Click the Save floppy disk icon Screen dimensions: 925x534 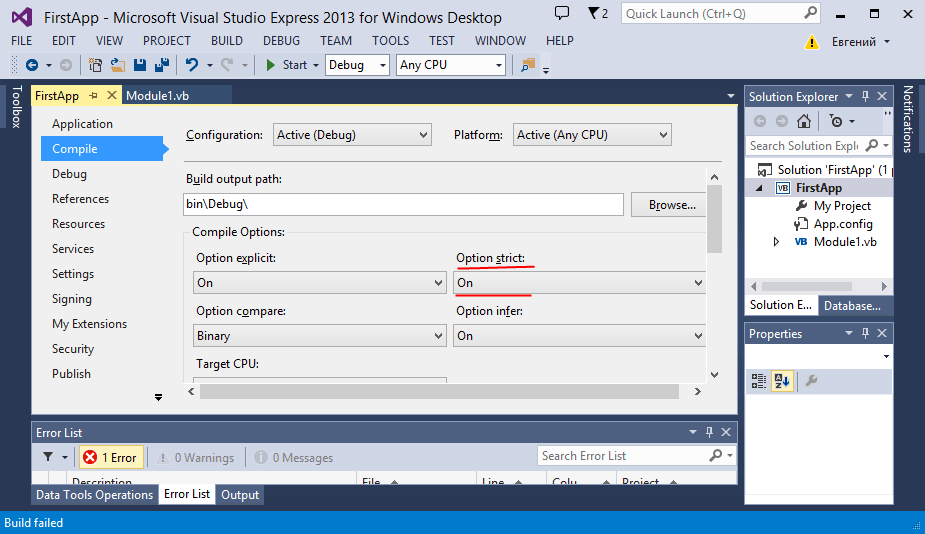pos(140,65)
